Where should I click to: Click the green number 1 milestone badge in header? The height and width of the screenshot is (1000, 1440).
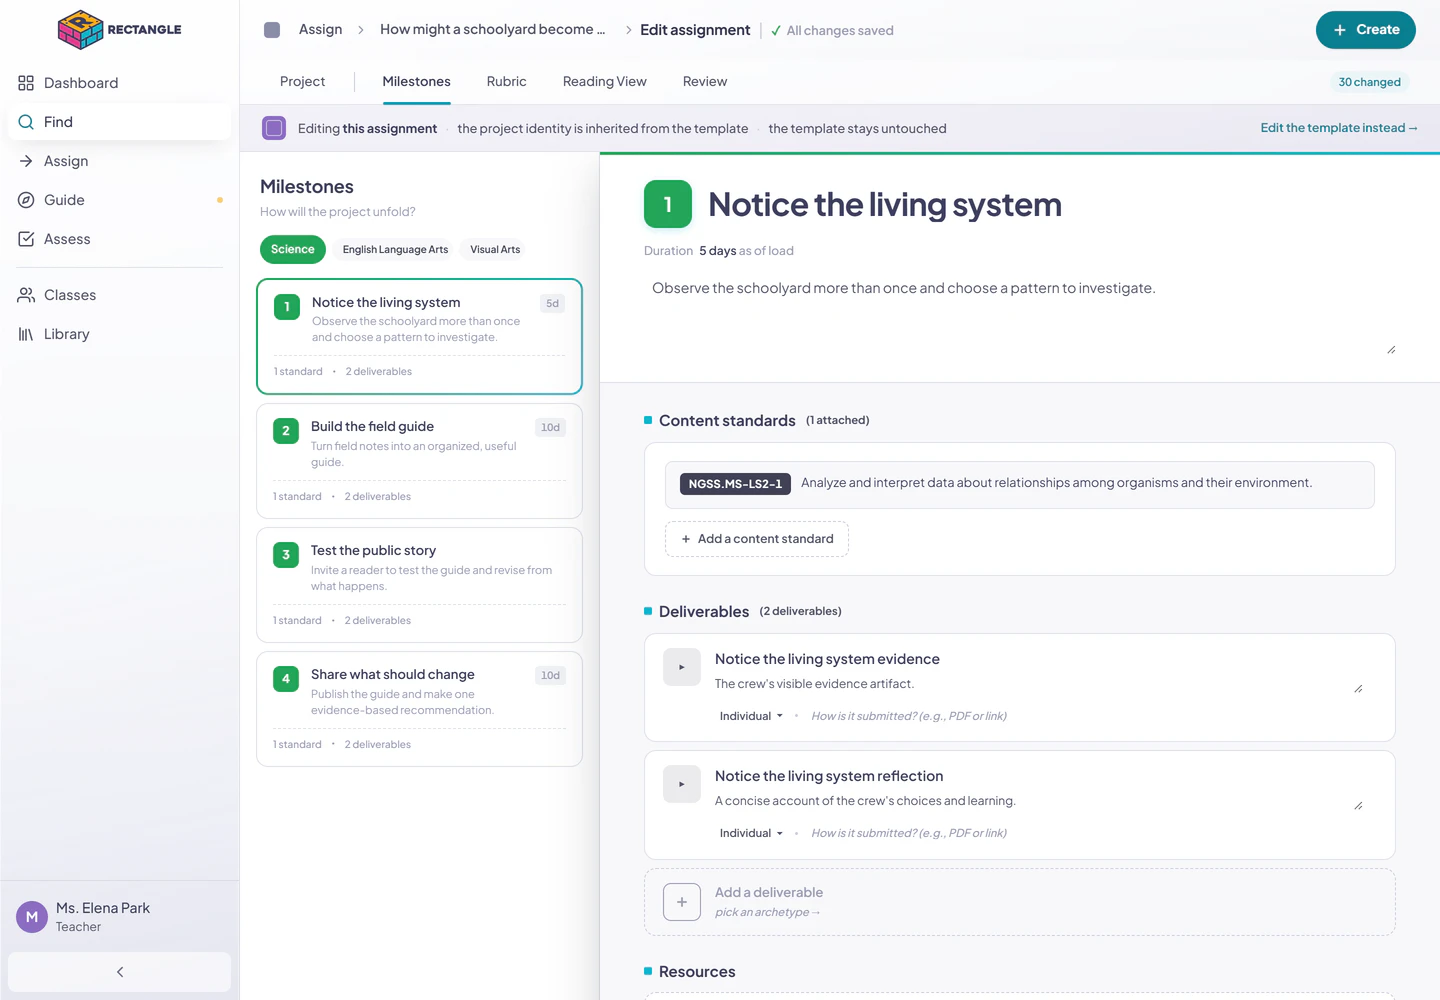click(x=668, y=204)
